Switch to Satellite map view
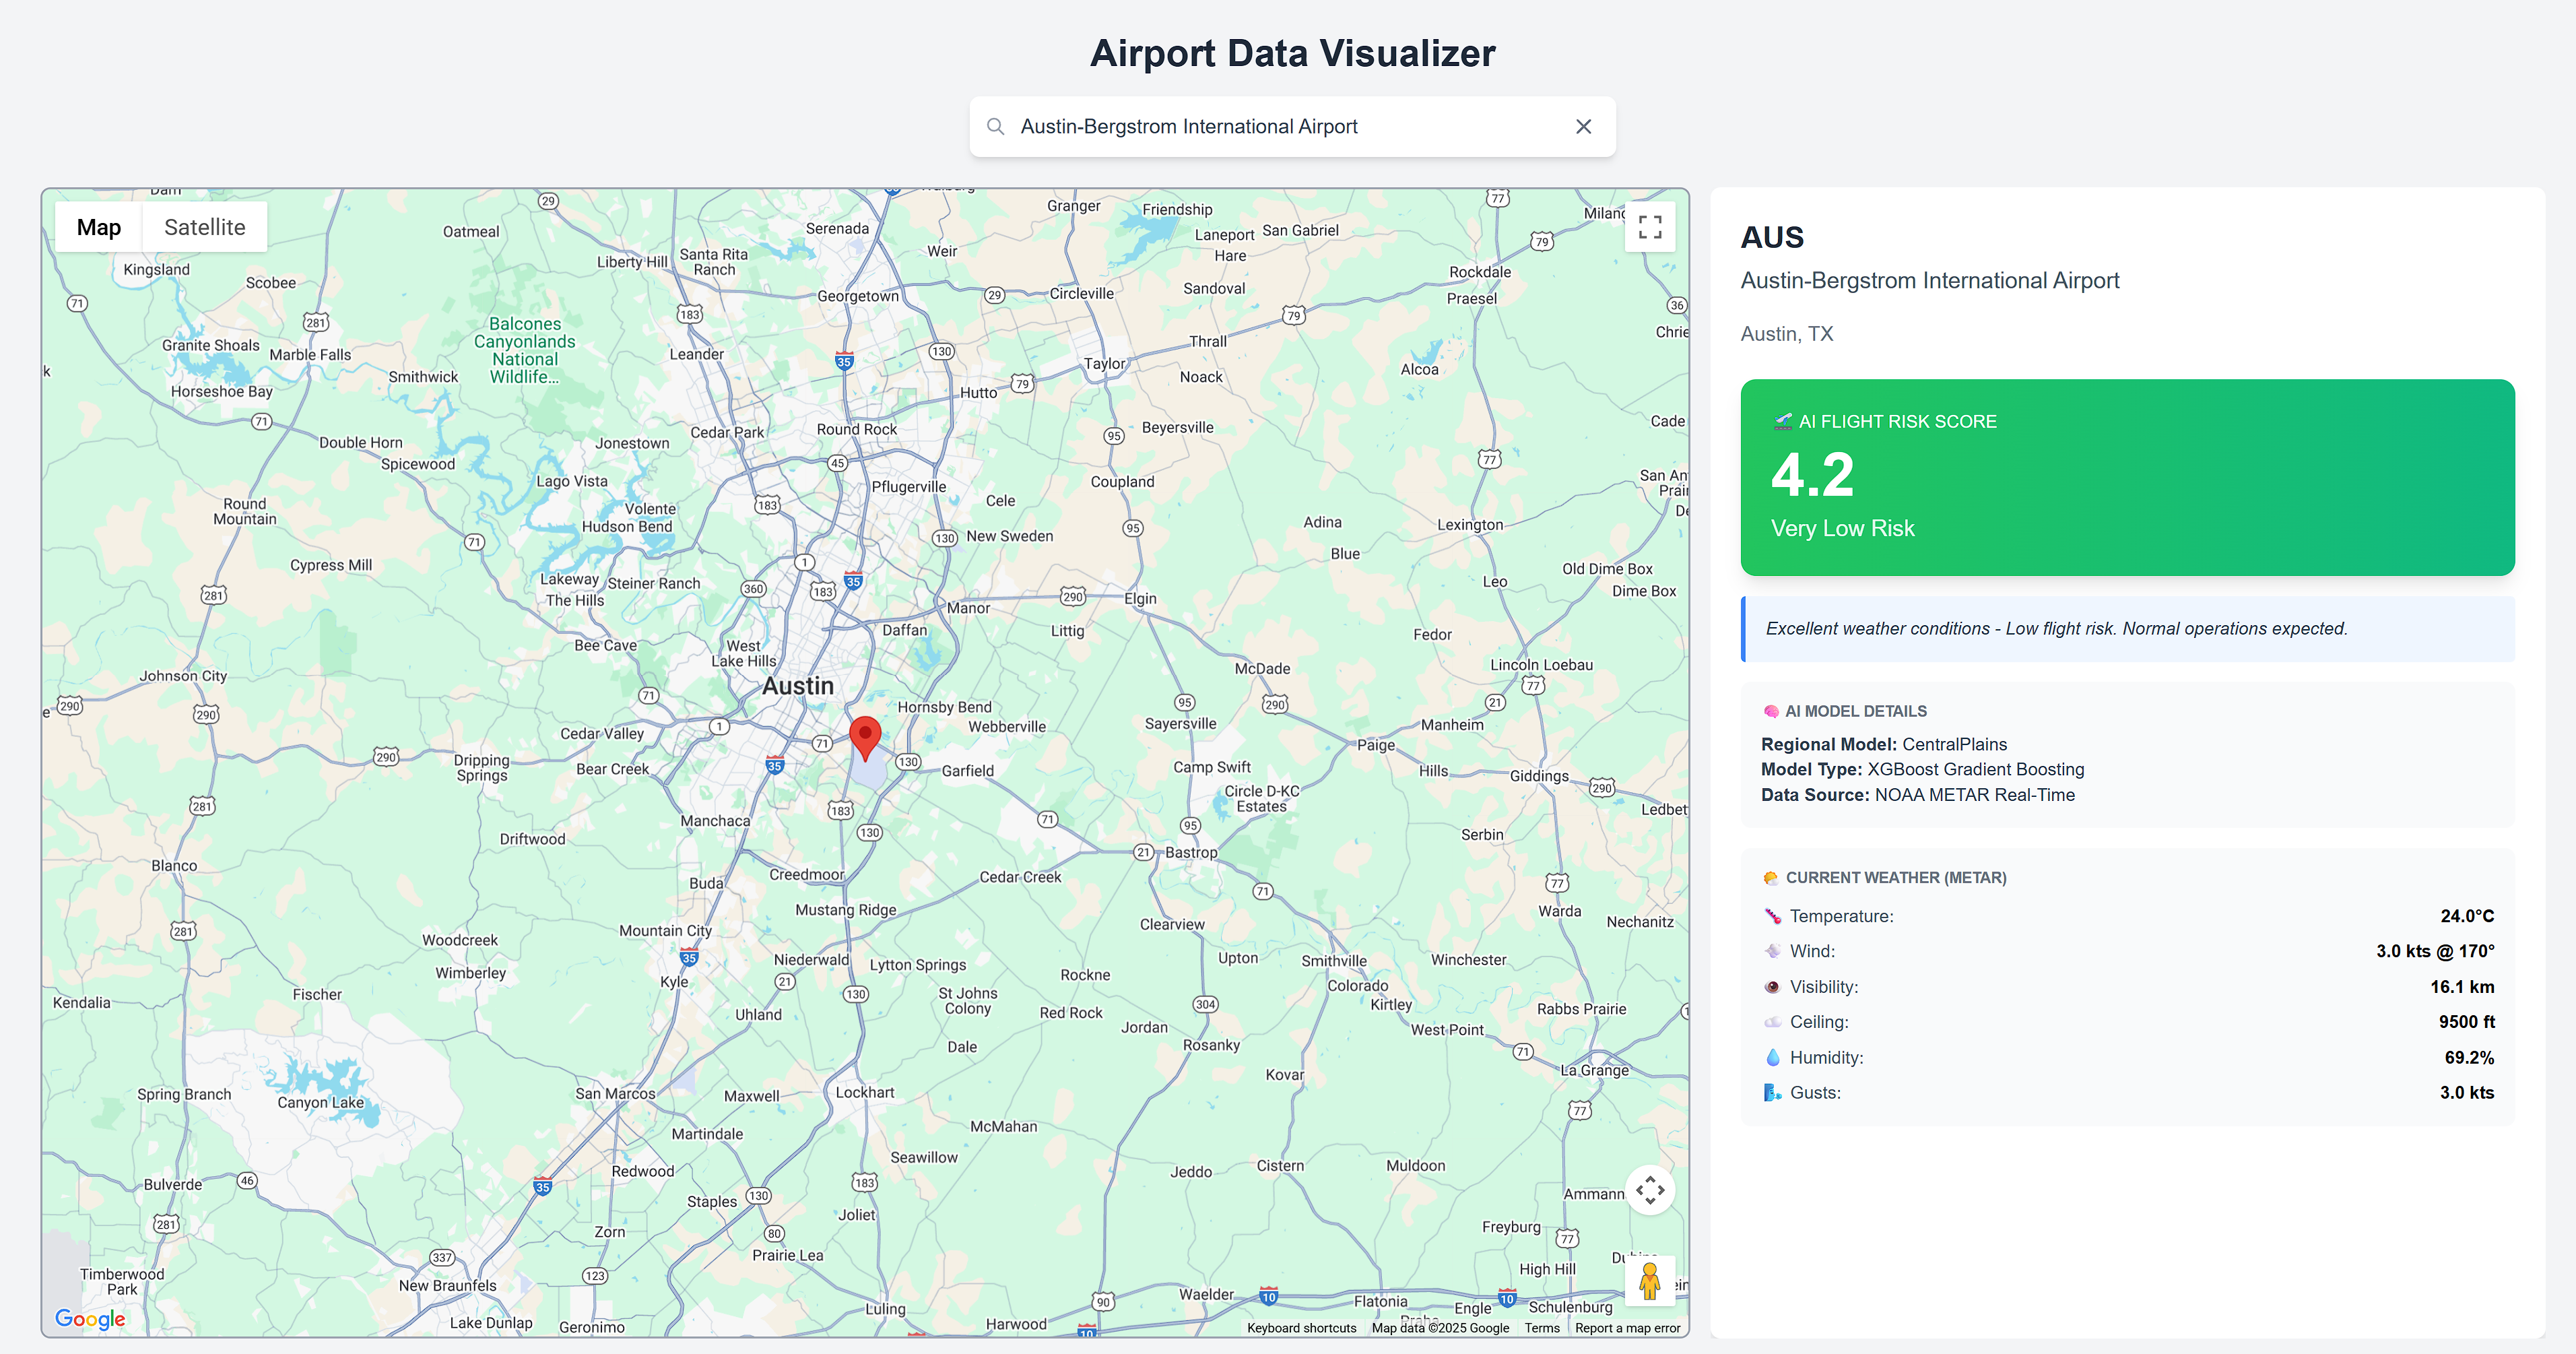 tap(204, 227)
